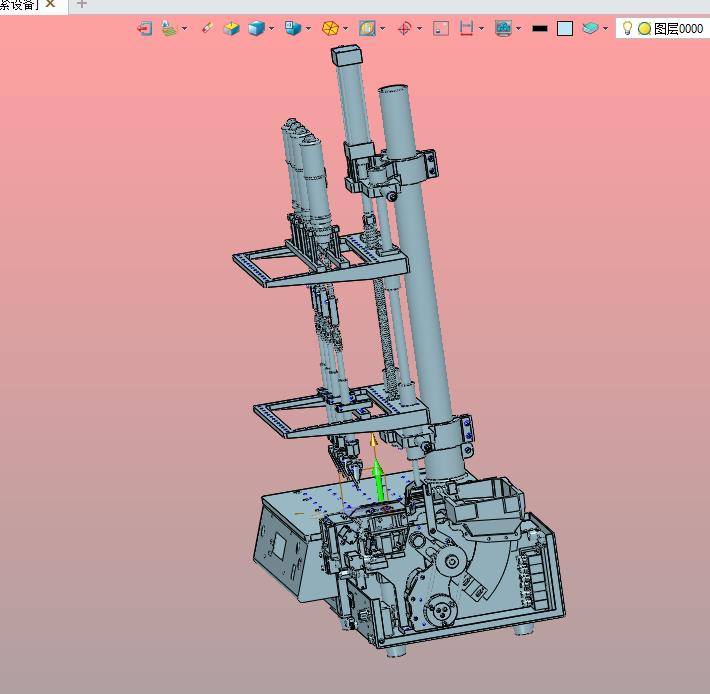This screenshot has width=710, height=694.
Task: Open the measure tool dropdown arrow
Action: pyautogui.click(x=481, y=29)
